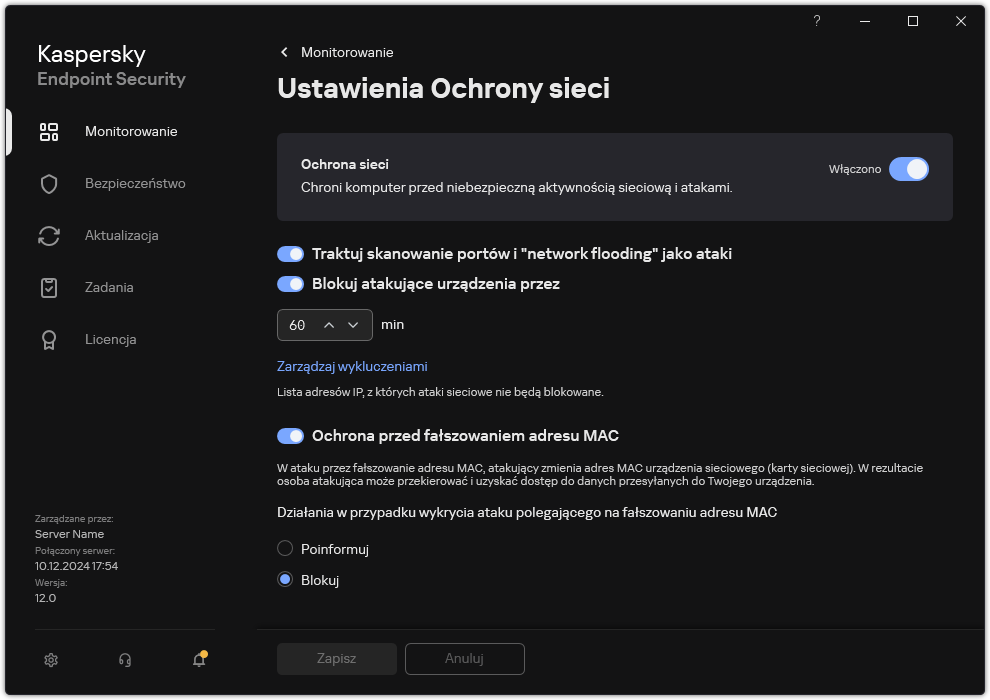Viewport: 990px width, 700px height.
Task: View Licencja information
Action: click(110, 339)
